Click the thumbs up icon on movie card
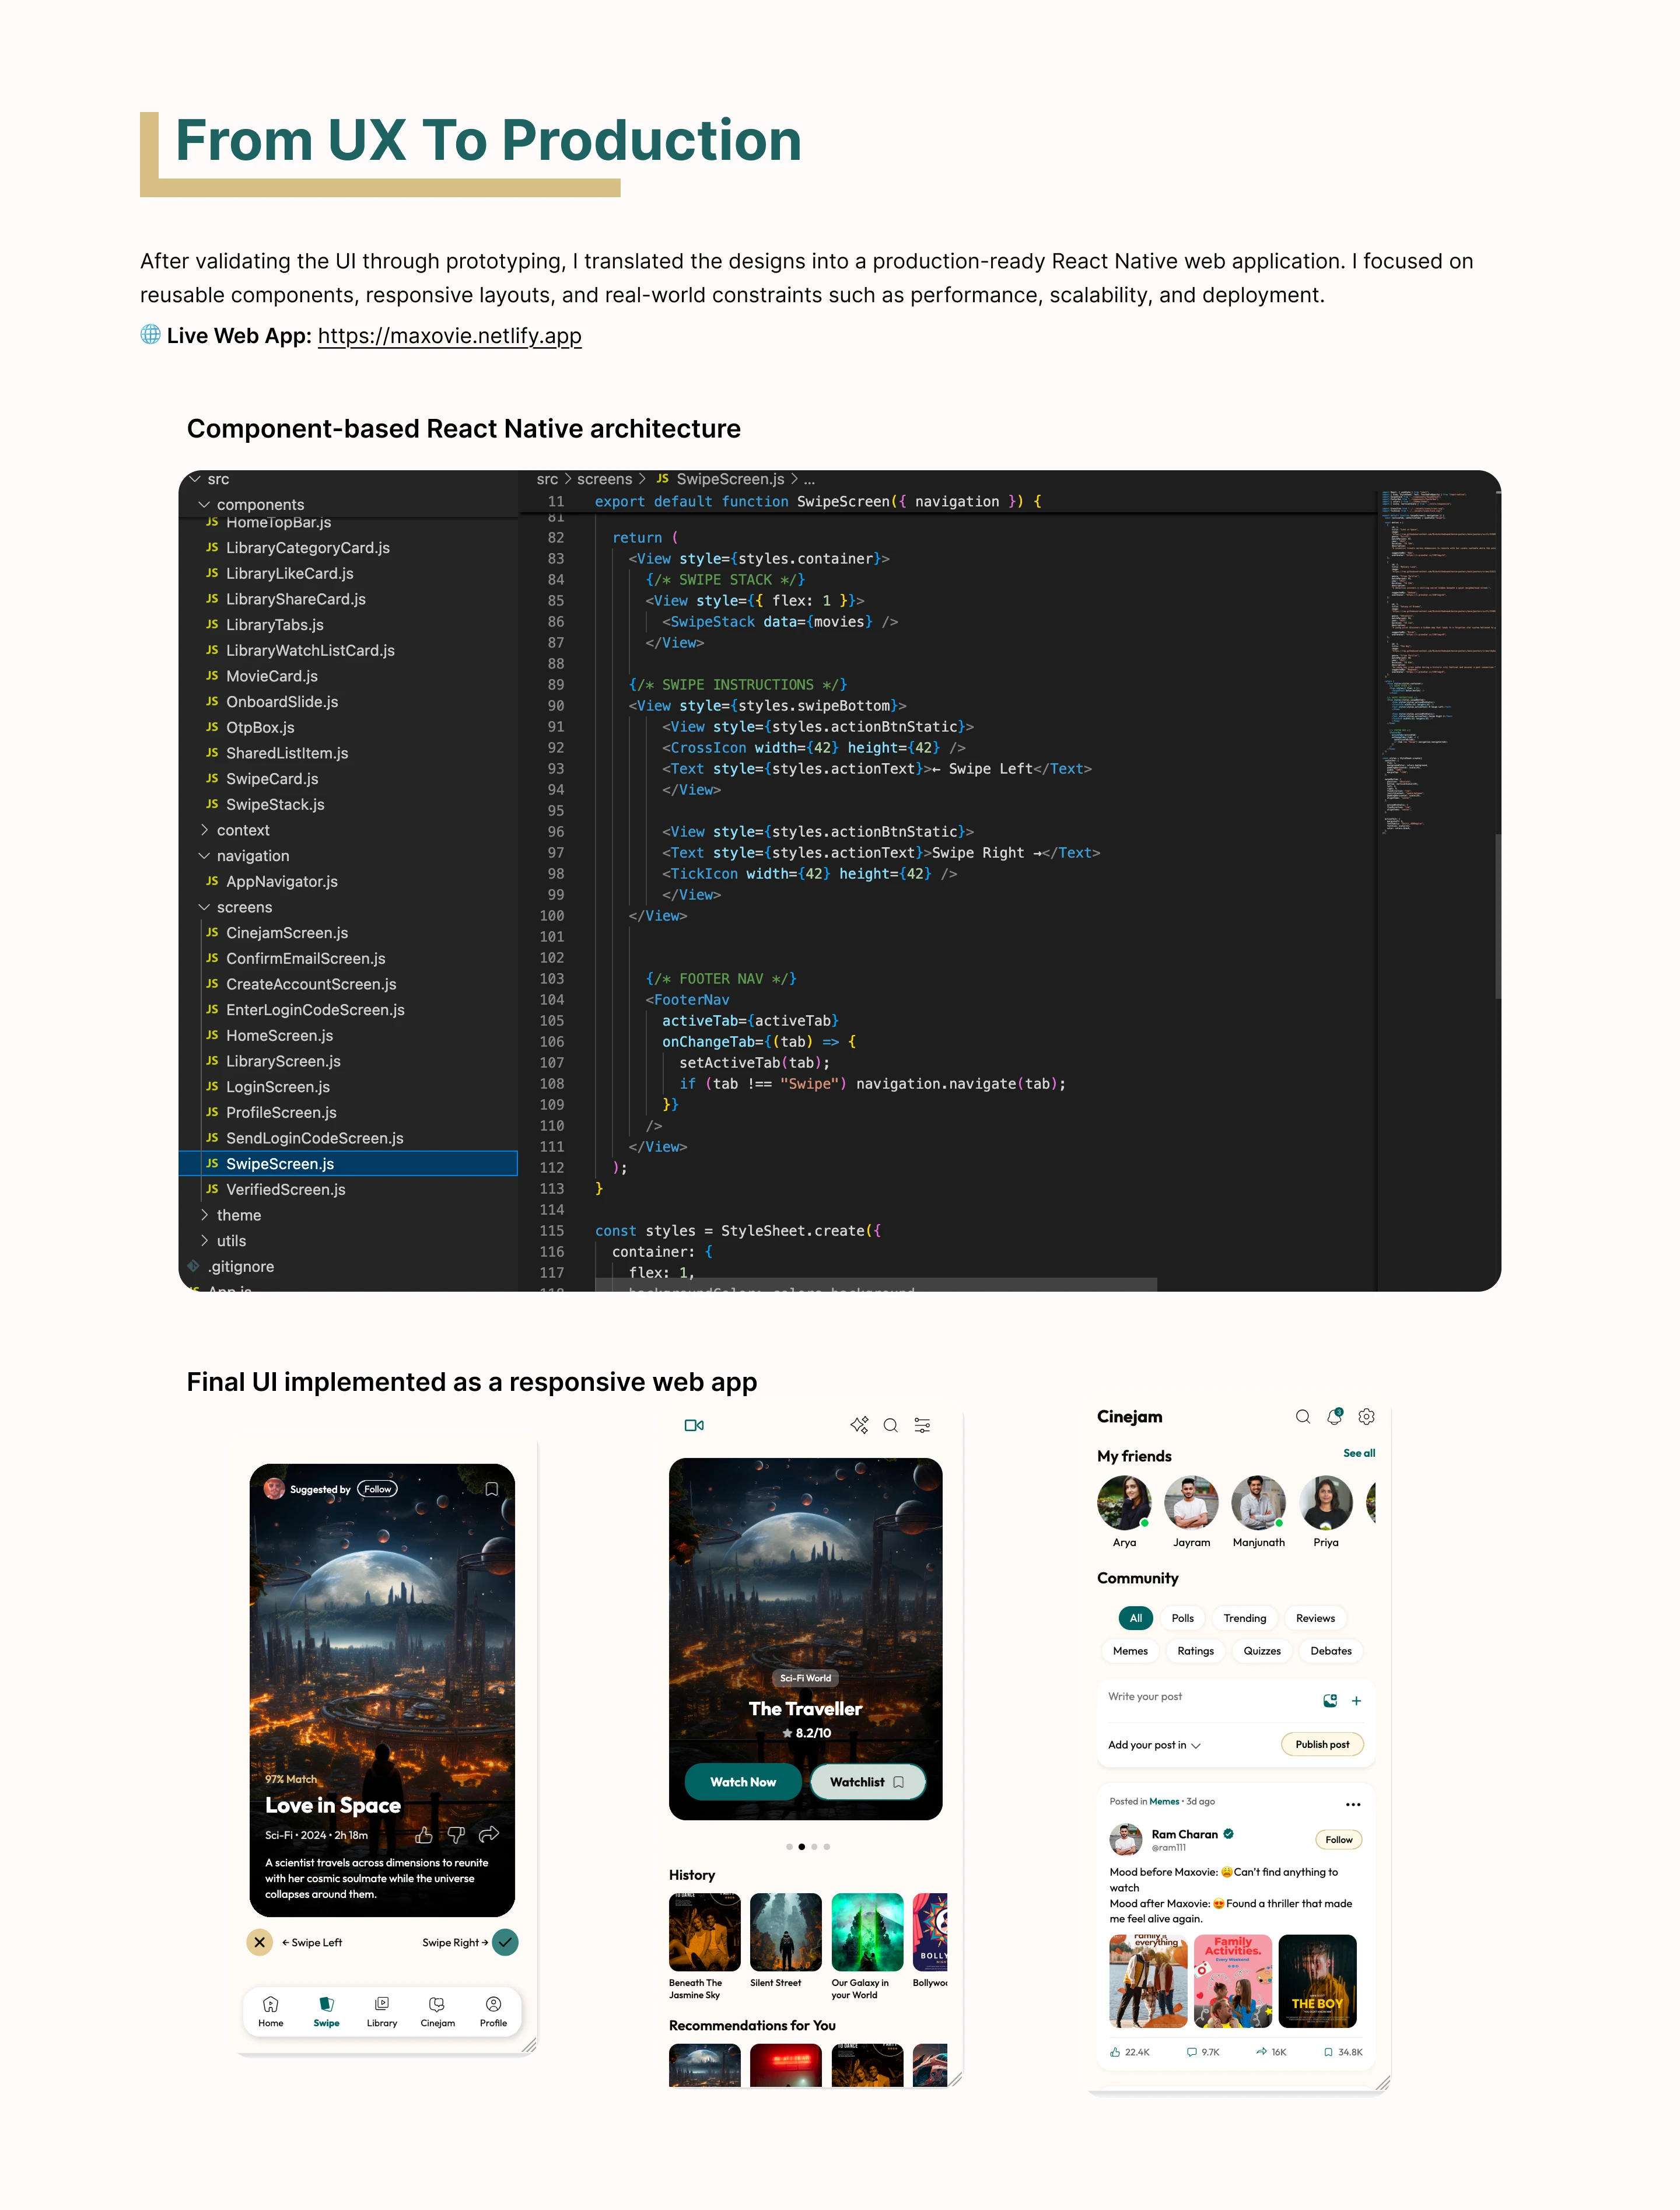Screen dimensions: 1680x2210 click(424, 1835)
